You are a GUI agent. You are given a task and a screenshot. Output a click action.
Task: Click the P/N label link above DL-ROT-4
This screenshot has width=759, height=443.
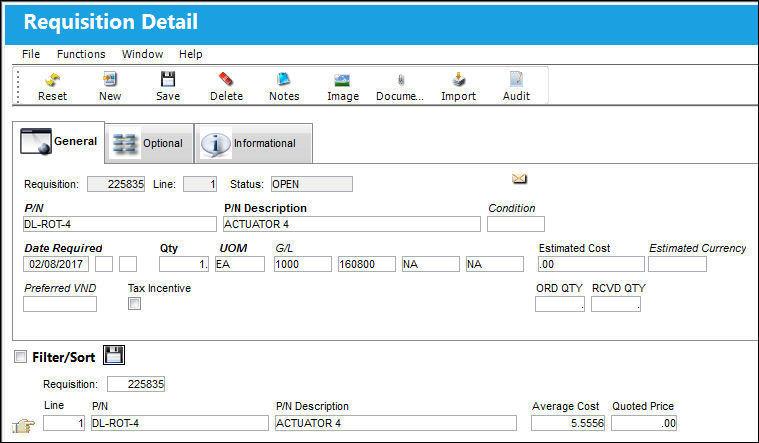[x=34, y=208]
